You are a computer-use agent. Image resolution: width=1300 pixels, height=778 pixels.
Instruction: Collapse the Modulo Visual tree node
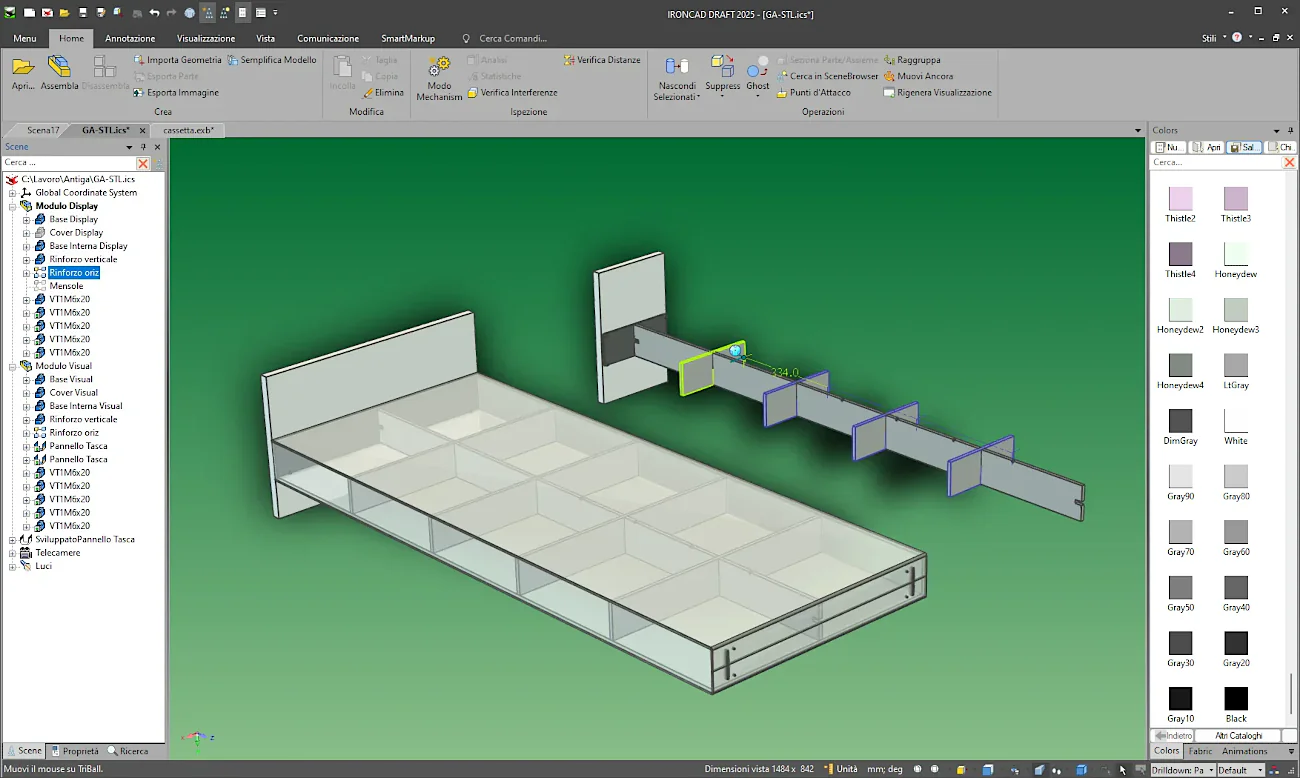pos(13,366)
